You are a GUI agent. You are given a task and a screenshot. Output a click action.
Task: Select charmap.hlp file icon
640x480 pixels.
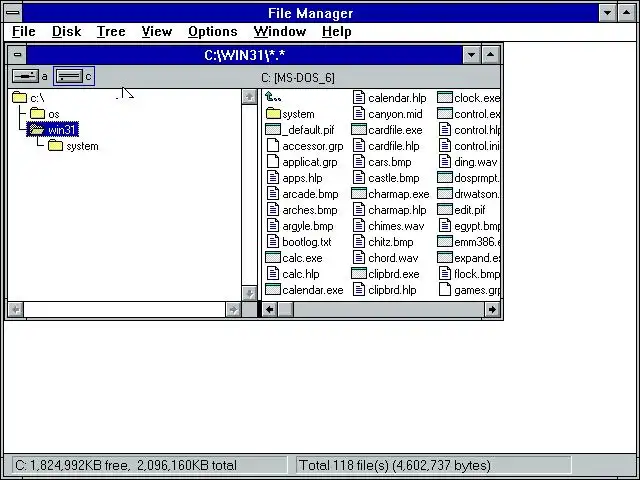coord(359,210)
